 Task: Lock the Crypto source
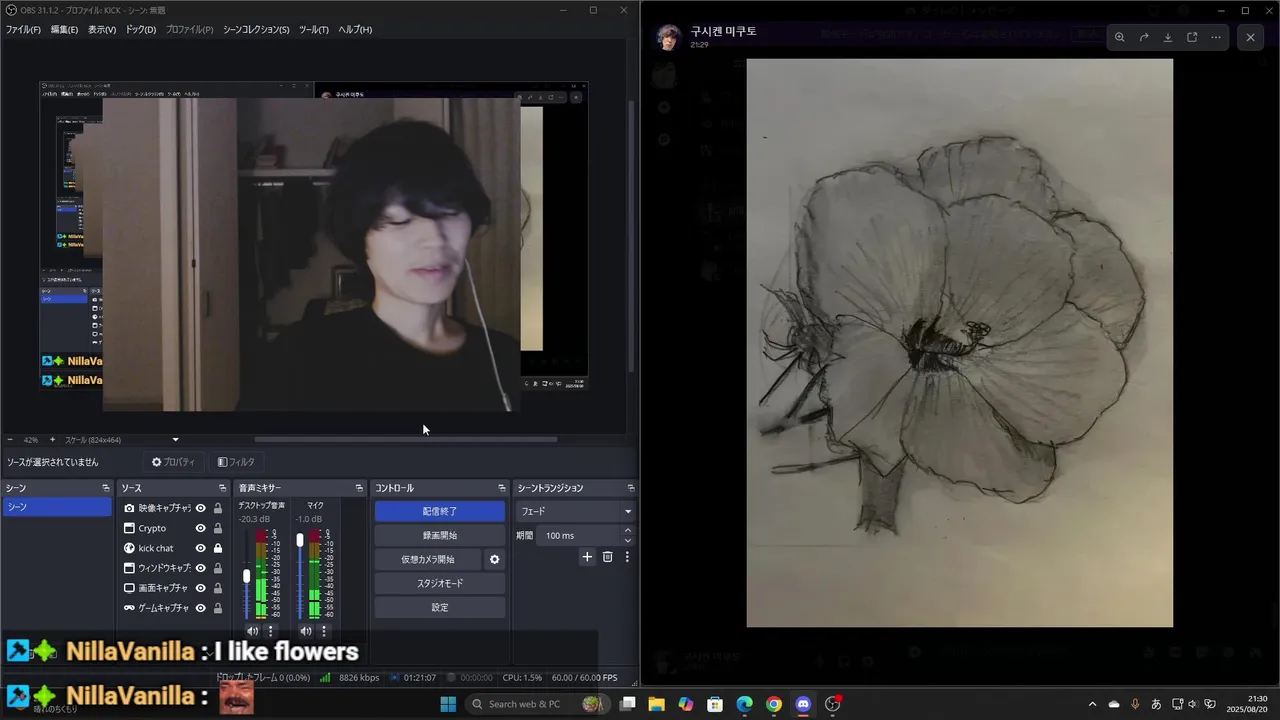point(218,528)
